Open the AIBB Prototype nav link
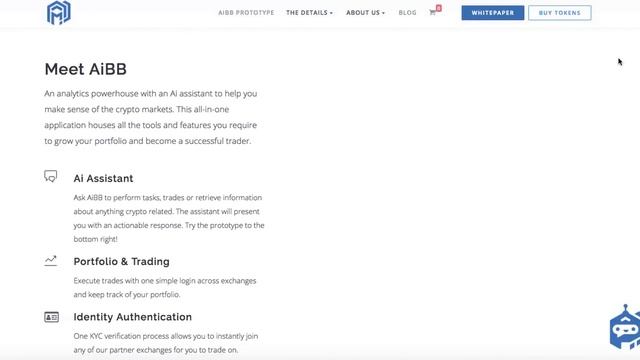Image resolution: width=640 pixels, height=360 pixels. pyautogui.click(x=246, y=13)
